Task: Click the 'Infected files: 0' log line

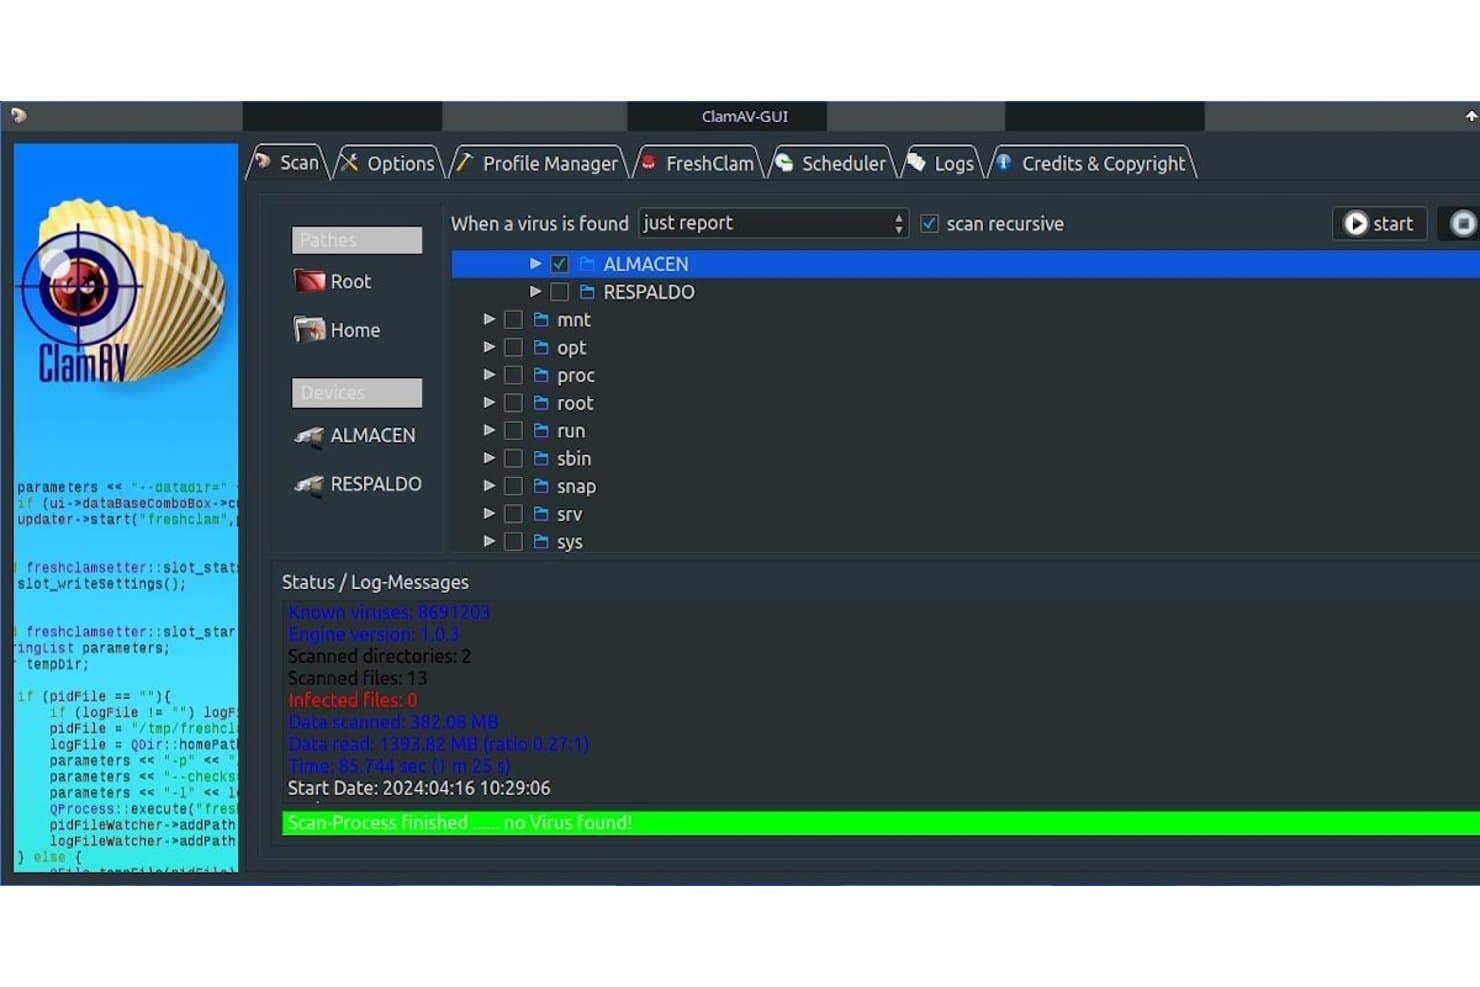Action: coord(352,700)
